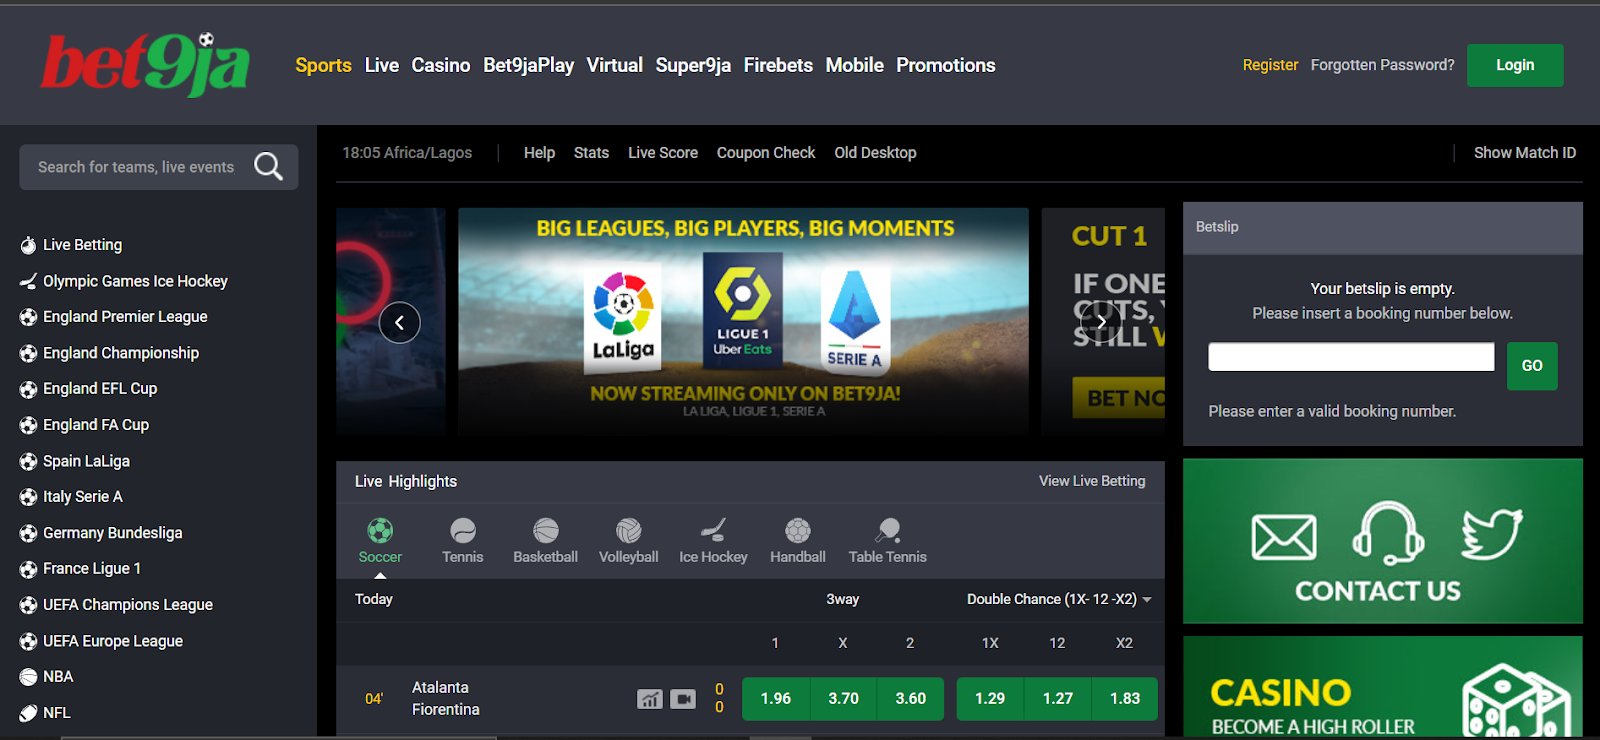1600x740 pixels.
Task: Select the Handball sport icon
Action: tap(798, 530)
